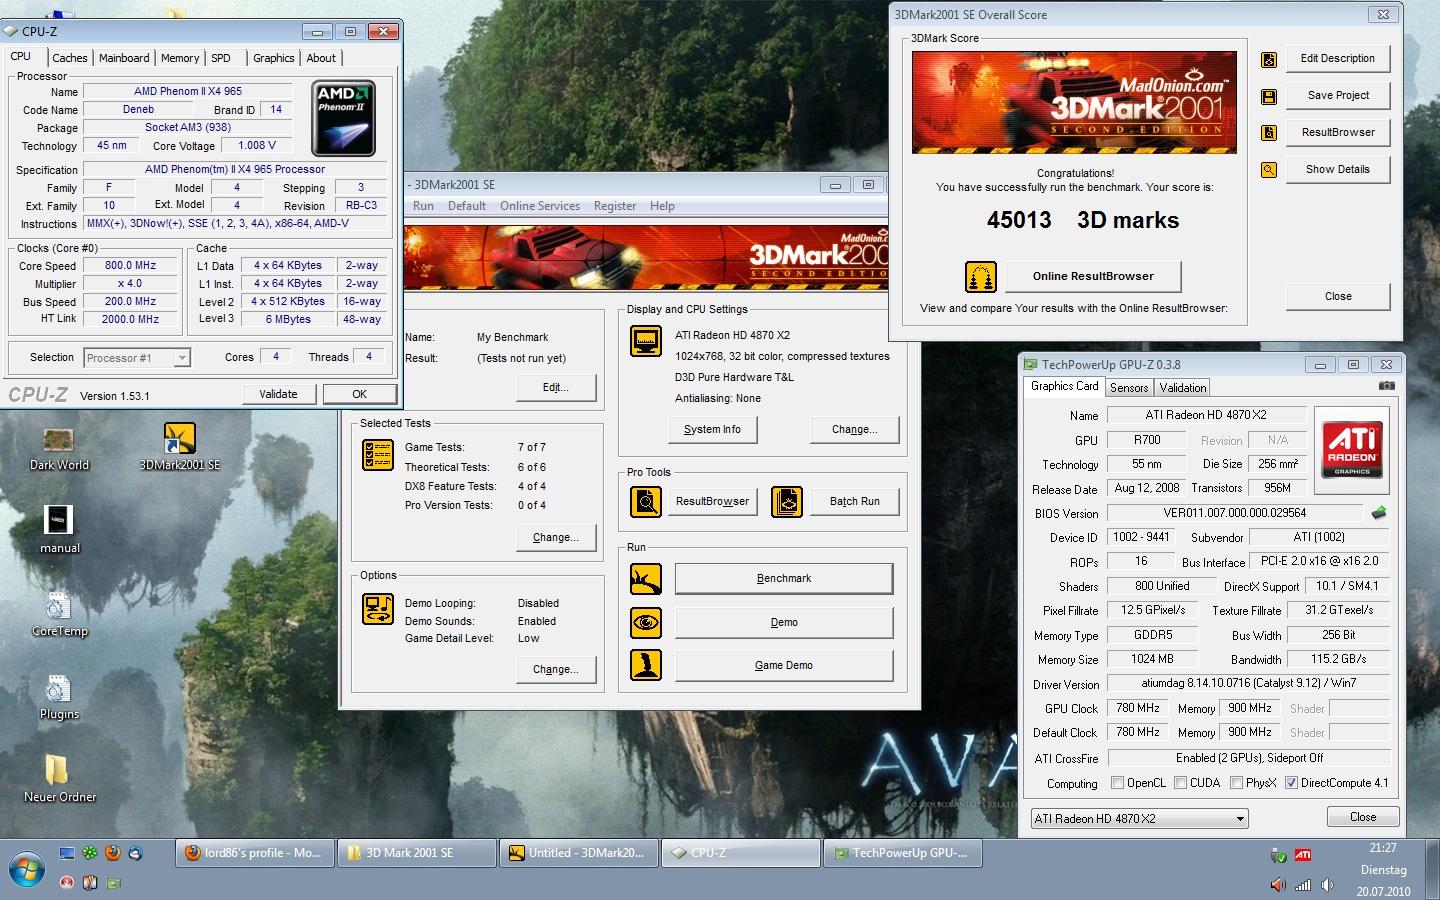Open the manual desktop icon
The height and width of the screenshot is (900, 1440).
click(x=59, y=530)
